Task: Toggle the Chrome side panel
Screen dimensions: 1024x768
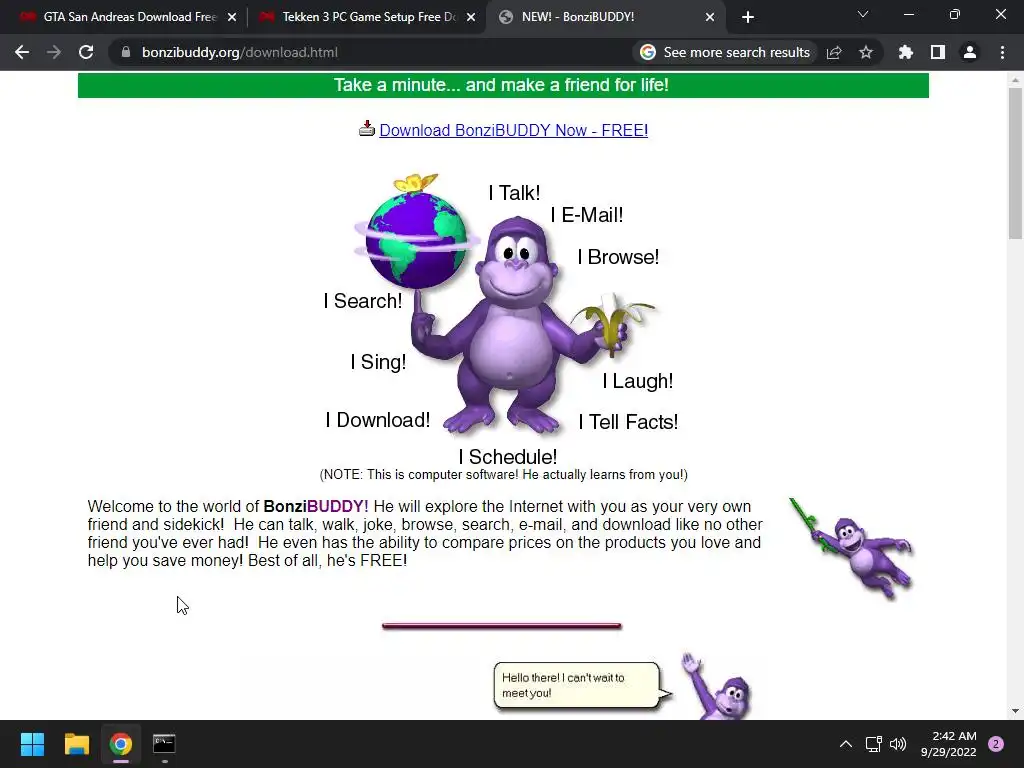Action: [938, 52]
